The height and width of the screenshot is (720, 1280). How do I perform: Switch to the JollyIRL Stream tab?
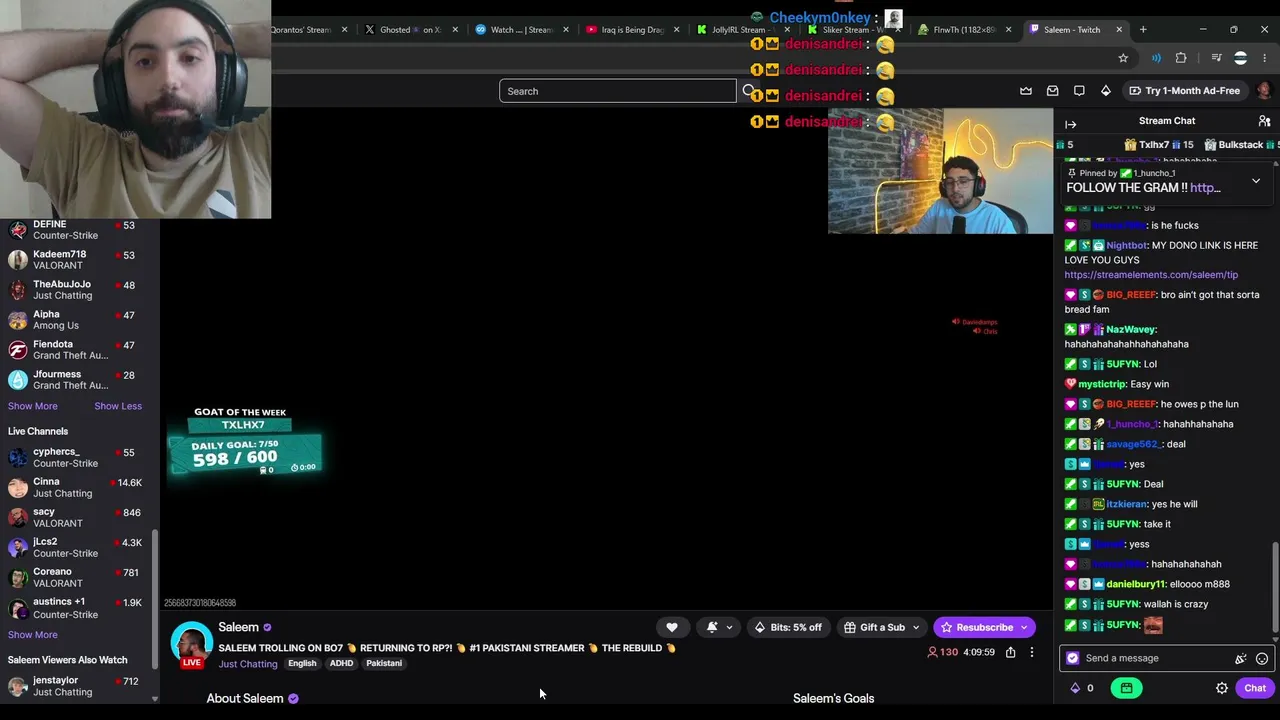743,30
